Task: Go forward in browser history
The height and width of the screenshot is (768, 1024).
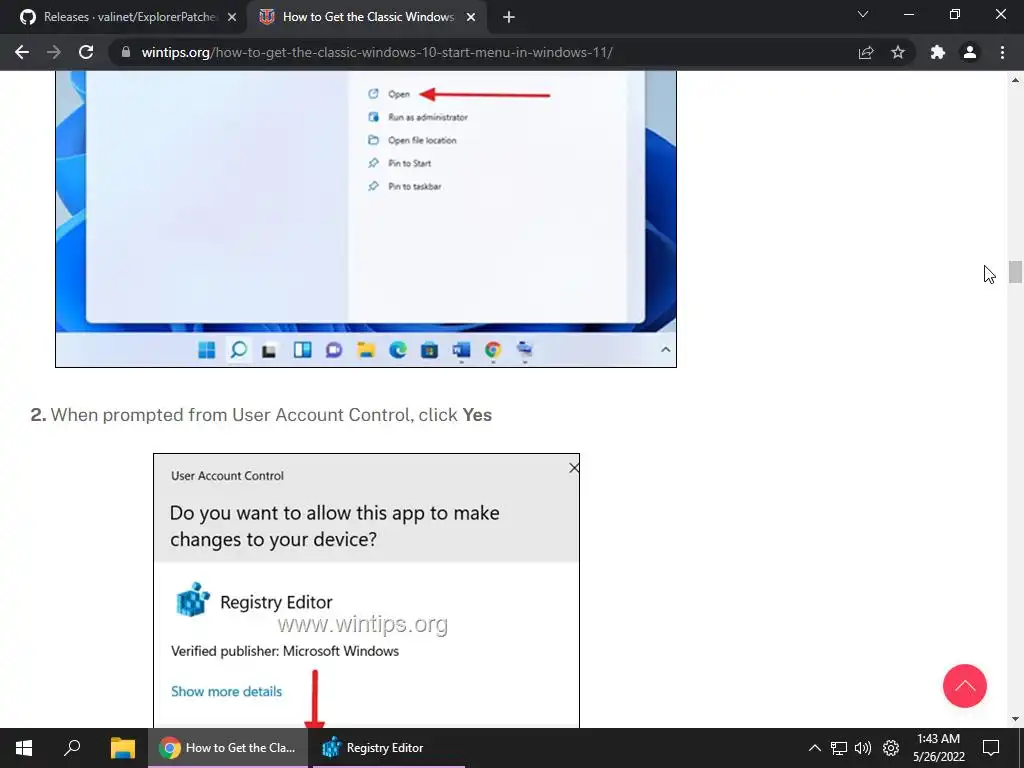Action: [54, 52]
